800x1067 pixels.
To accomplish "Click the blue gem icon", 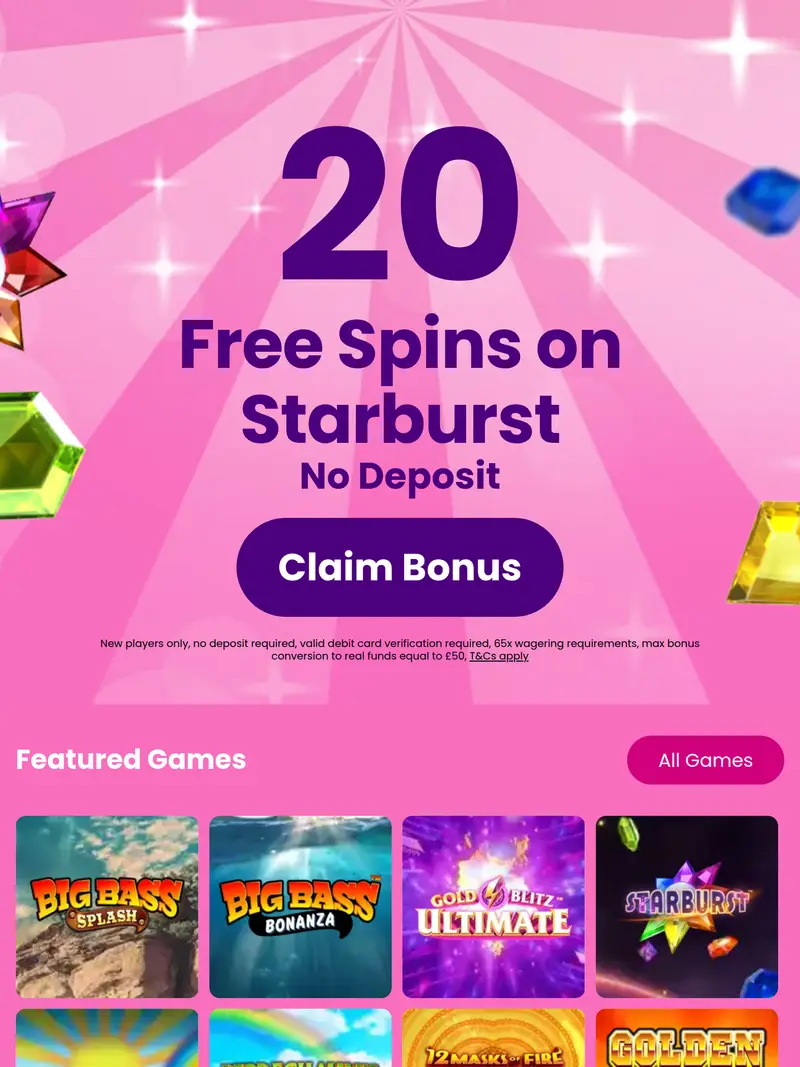I will [763, 201].
